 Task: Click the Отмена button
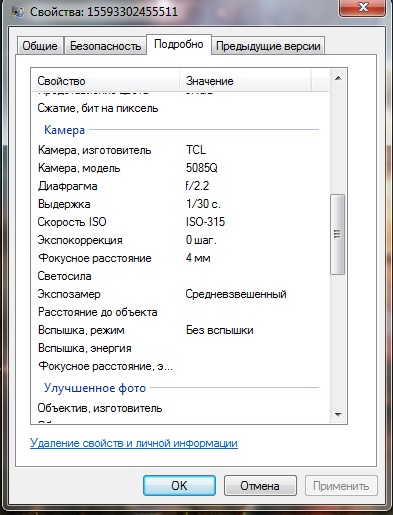260,485
